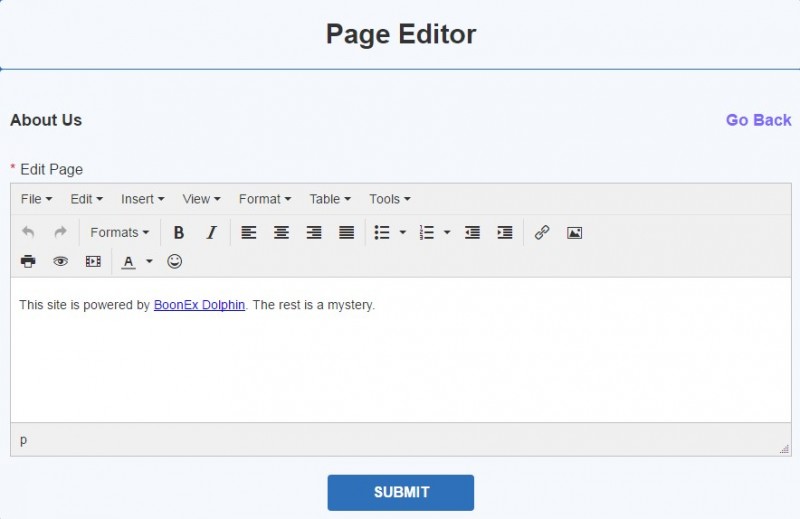
Task: Click the SUBMIT button
Action: coord(401,492)
